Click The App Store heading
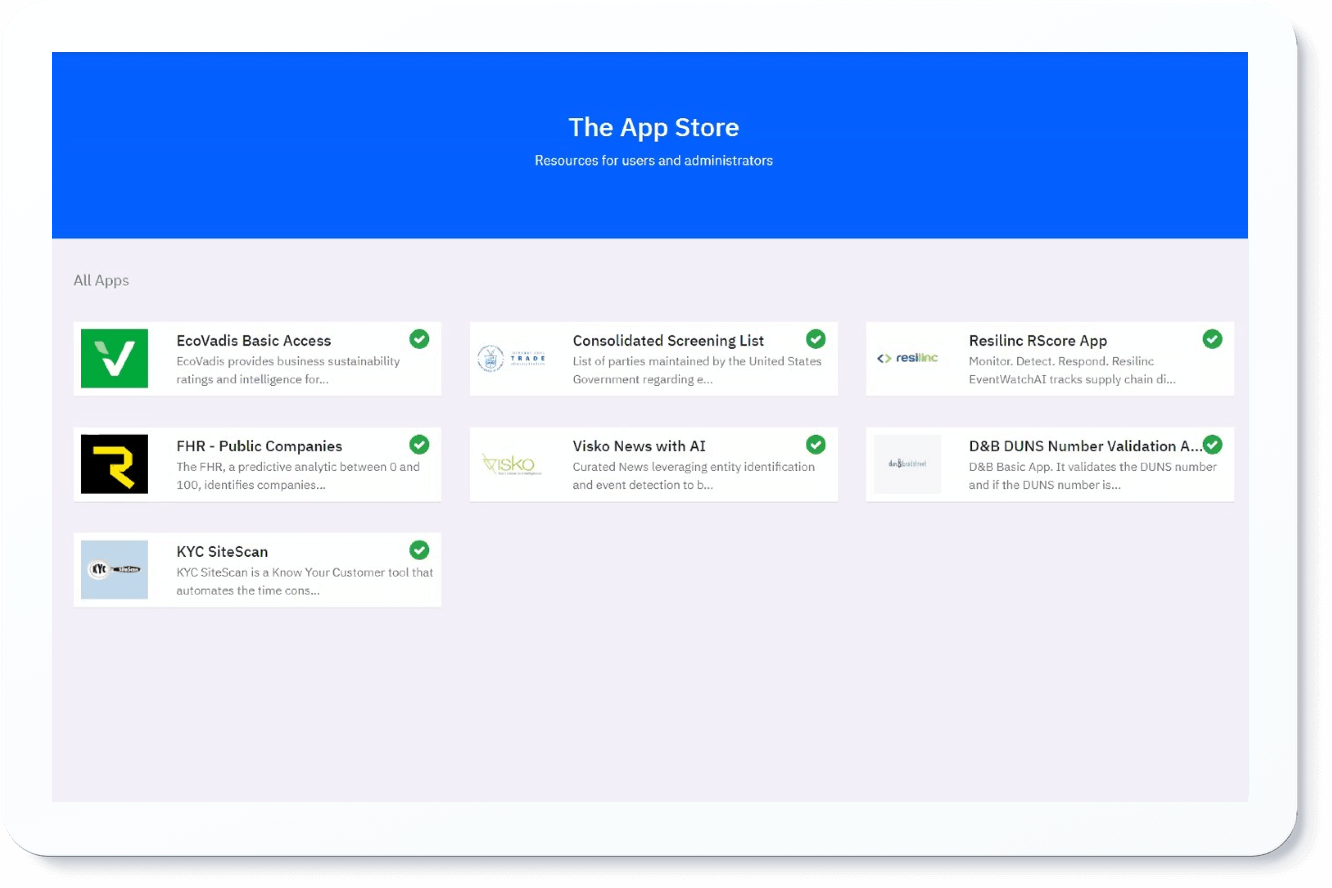Viewport: 1332px width, 888px height. [654, 127]
